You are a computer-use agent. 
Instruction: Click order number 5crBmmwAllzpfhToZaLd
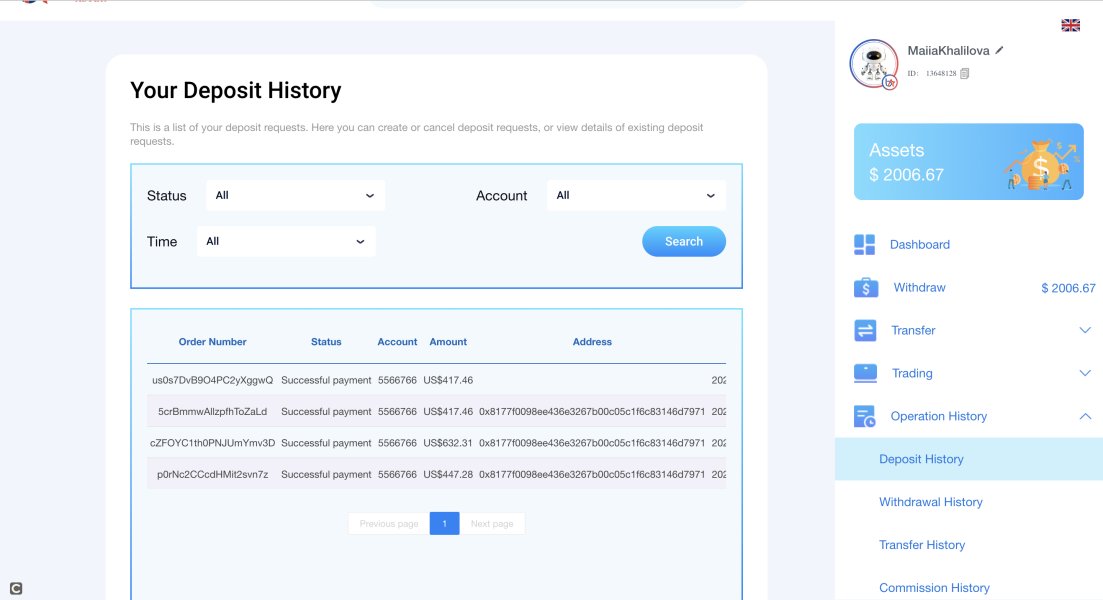click(x=212, y=411)
